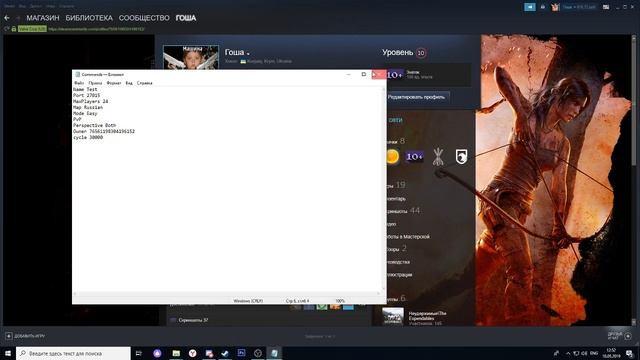
Task: Click the green lock icon near the URL
Action: pyautogui.click(x=14, y=29)
